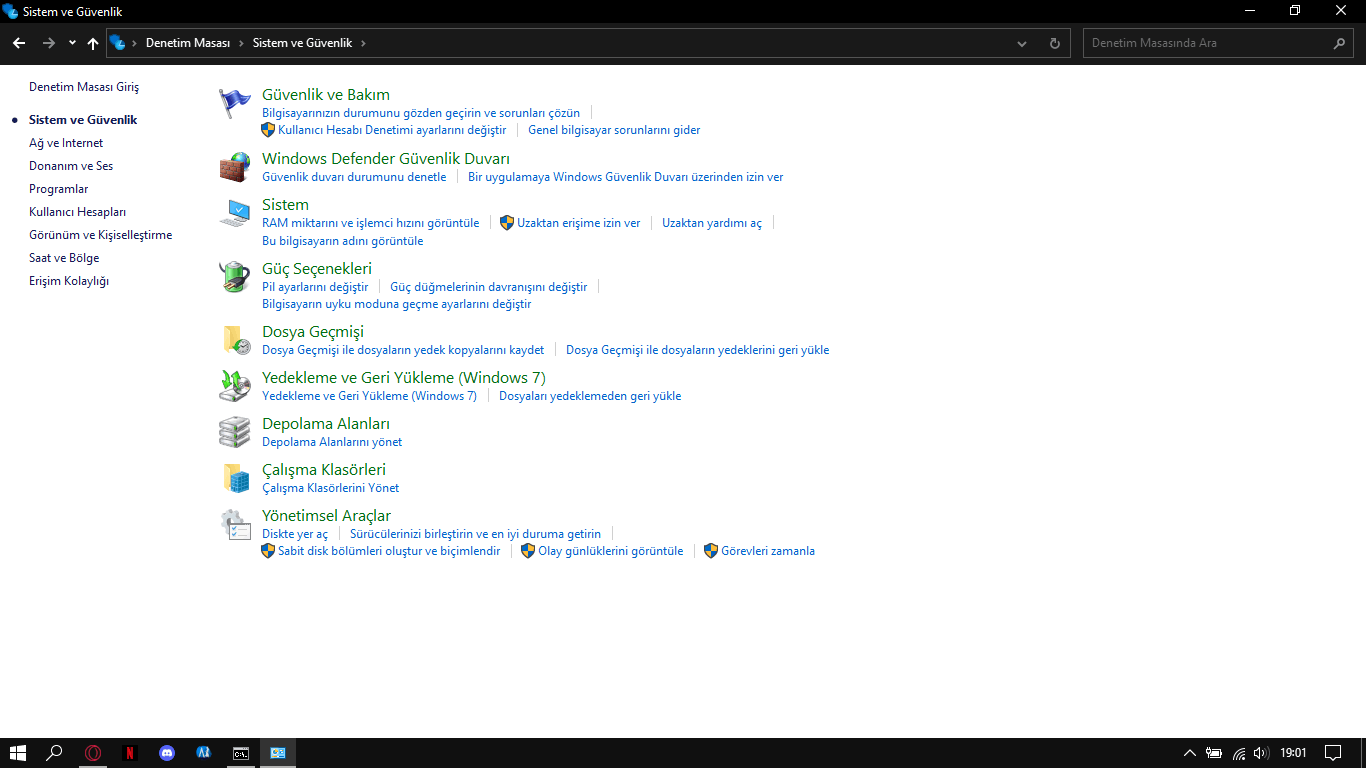1366x768 pixels.
Task: Click the Control Panel taskbar button
Action: point(278,753)
